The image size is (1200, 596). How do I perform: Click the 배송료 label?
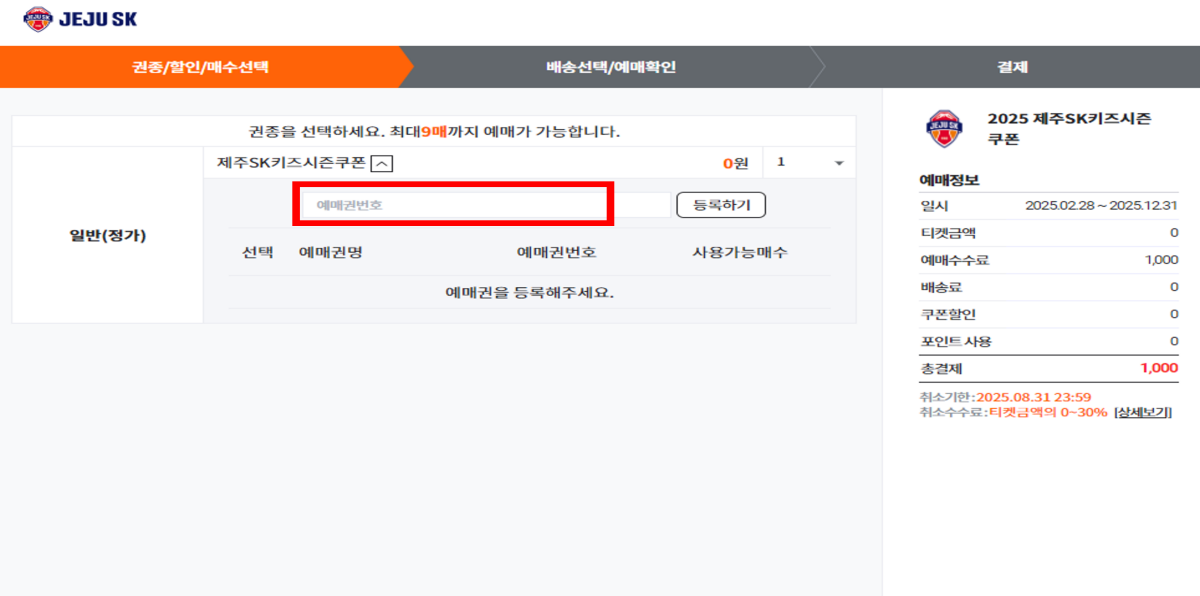(x=939, y=287)
